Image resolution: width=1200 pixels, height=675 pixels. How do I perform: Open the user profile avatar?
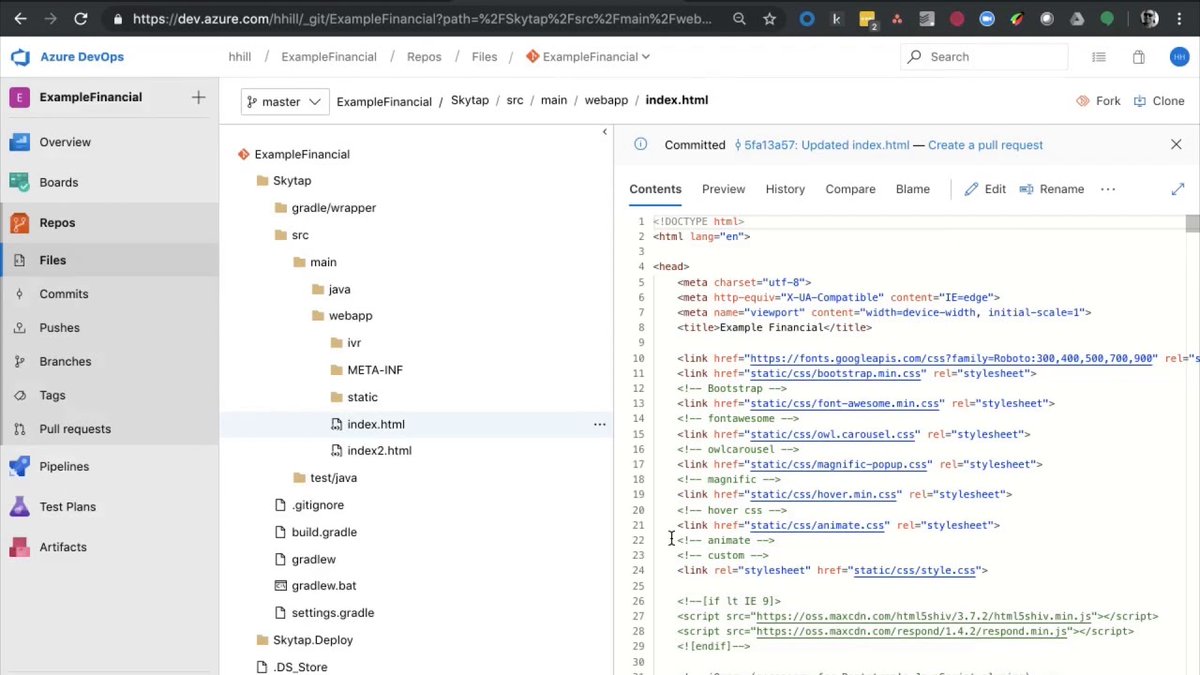click(x=1179, y=57)
